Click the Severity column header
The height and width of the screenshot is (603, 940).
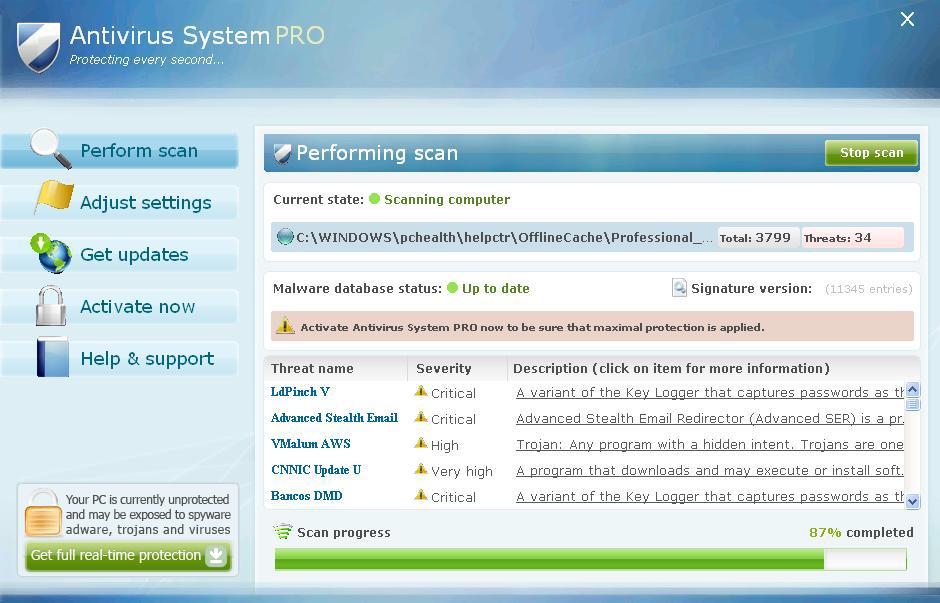457,369
